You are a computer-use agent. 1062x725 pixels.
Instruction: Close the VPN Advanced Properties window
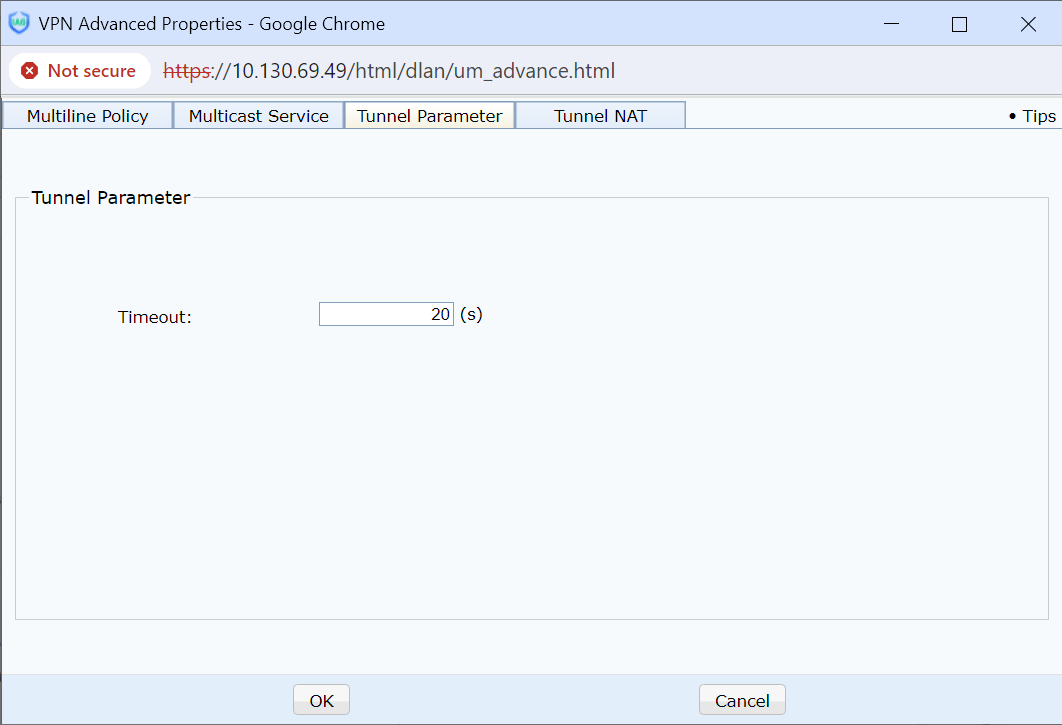pos(1027,24)
